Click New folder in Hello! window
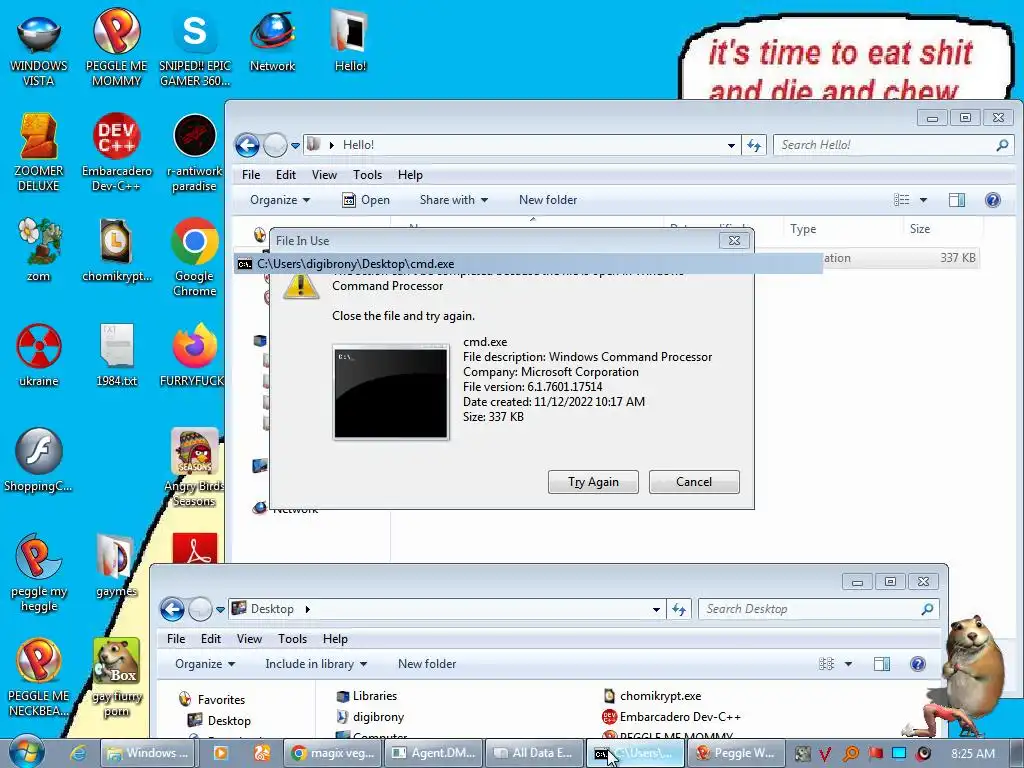 548,200
